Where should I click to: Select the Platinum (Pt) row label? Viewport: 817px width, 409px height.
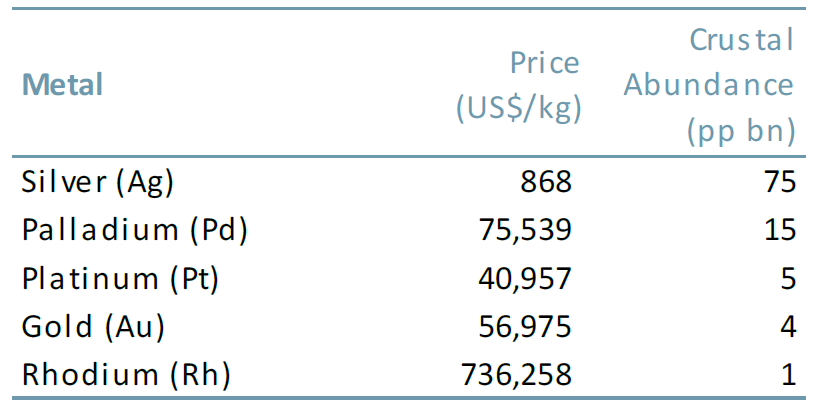(x=120, y=278)
